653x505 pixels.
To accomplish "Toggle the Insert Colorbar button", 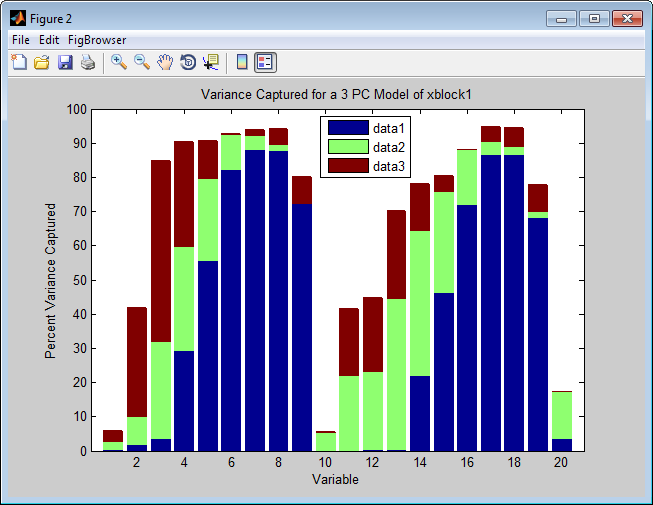I will 241,62.
